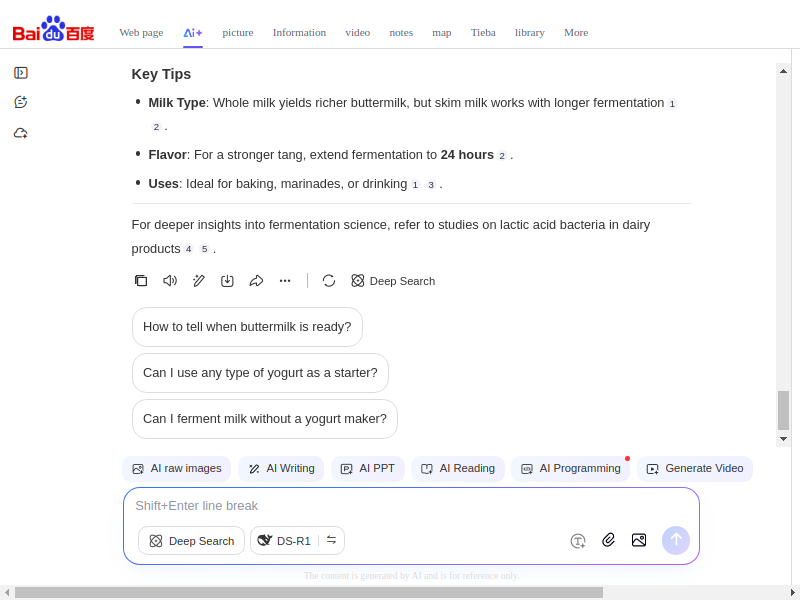
Task: Click the vertical scrollbar thumb
Action: (783, 410)
